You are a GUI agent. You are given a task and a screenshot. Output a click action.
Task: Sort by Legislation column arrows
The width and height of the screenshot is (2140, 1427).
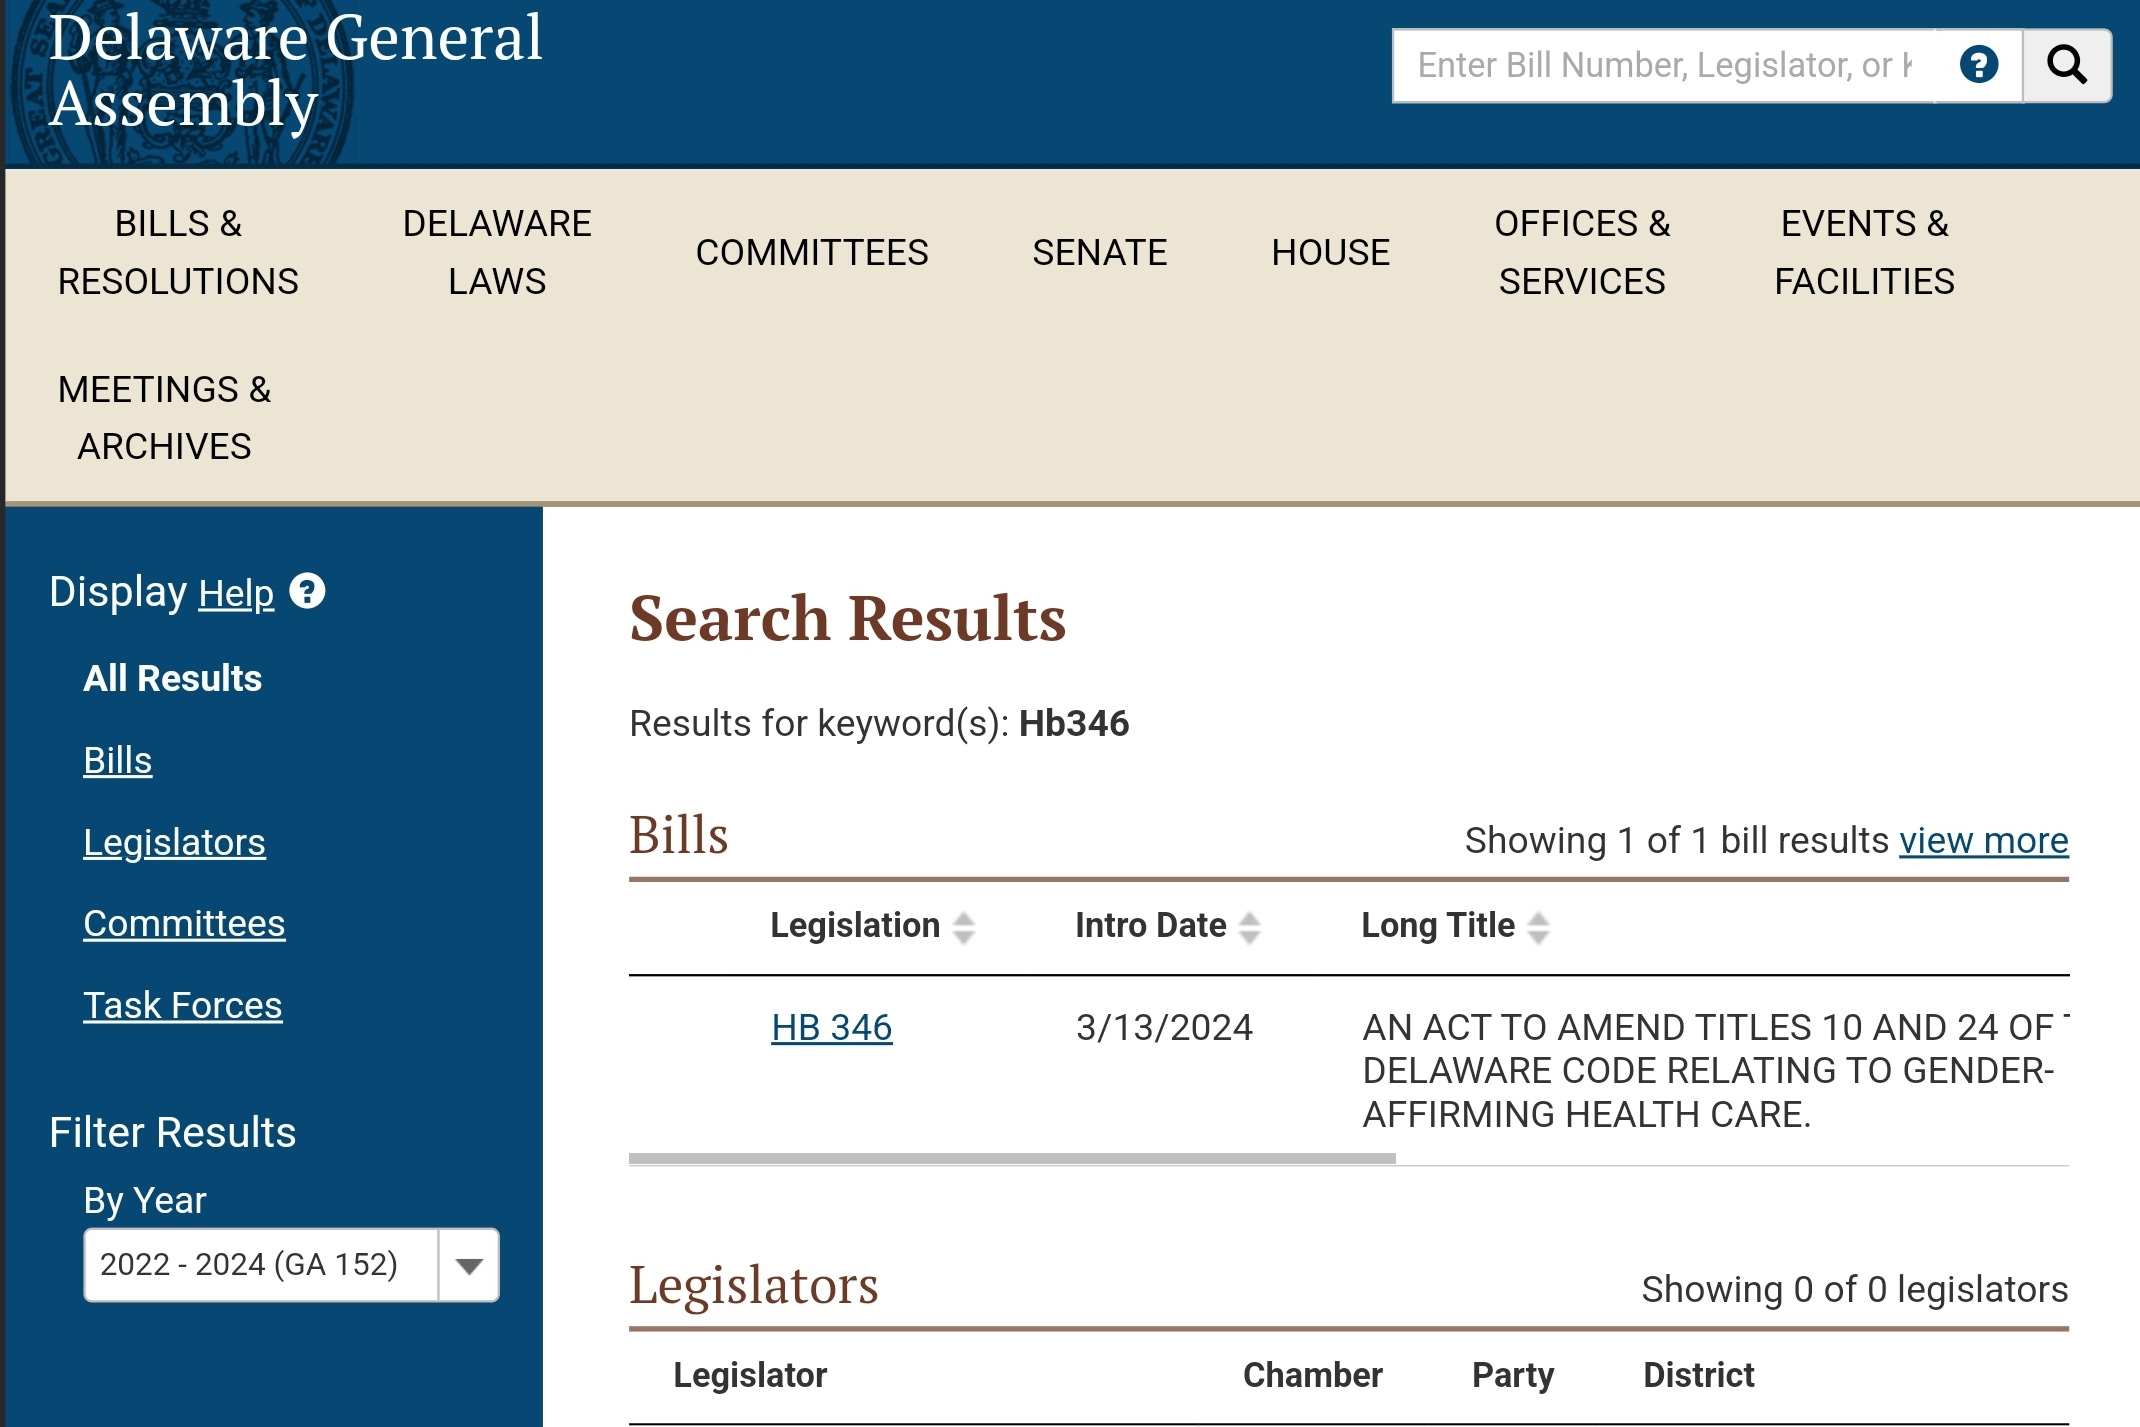coord(963,927)
